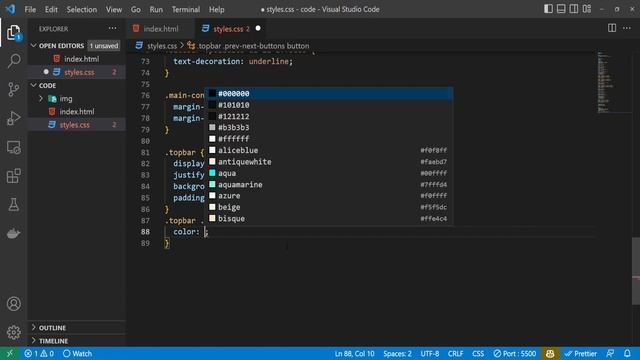Click the Copilot icon in status bar
Screen dimensions: 640x360
[550, 353]
